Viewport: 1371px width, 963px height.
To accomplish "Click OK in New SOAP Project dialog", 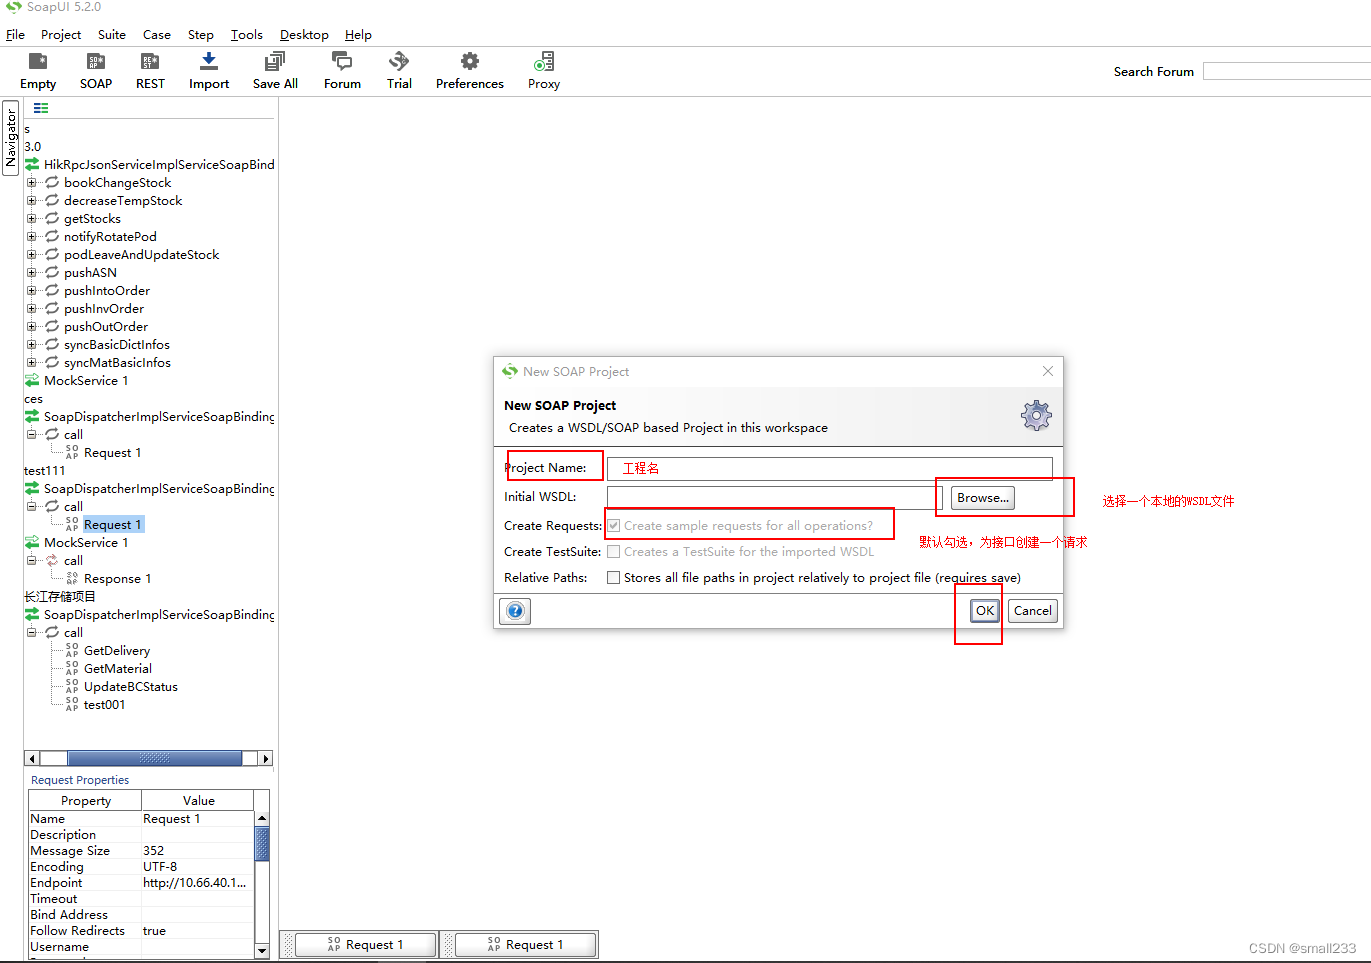I will (985, 610).
